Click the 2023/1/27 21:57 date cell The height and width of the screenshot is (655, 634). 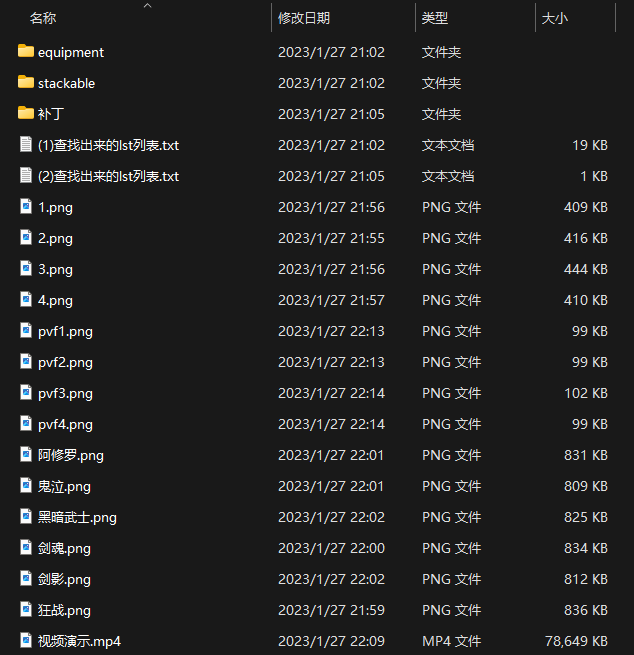(x=331, y=300)
